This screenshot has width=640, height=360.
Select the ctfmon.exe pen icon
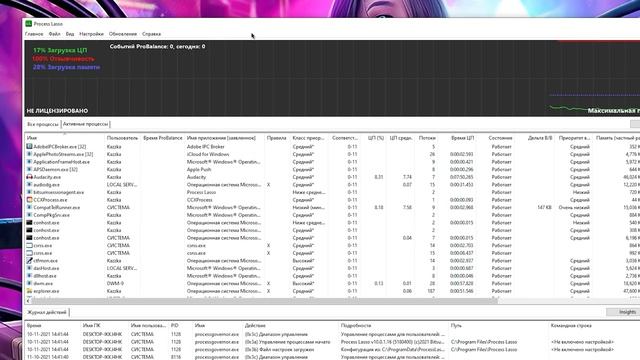(x=29, y=260)
